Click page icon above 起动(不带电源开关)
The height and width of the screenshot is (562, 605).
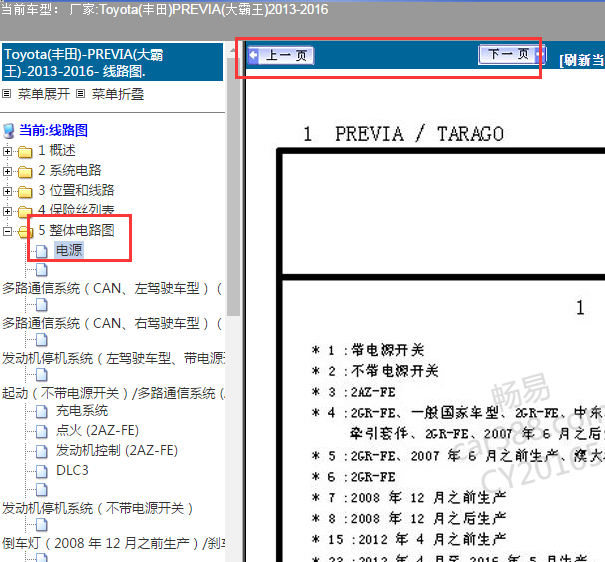tap(41, 375)
